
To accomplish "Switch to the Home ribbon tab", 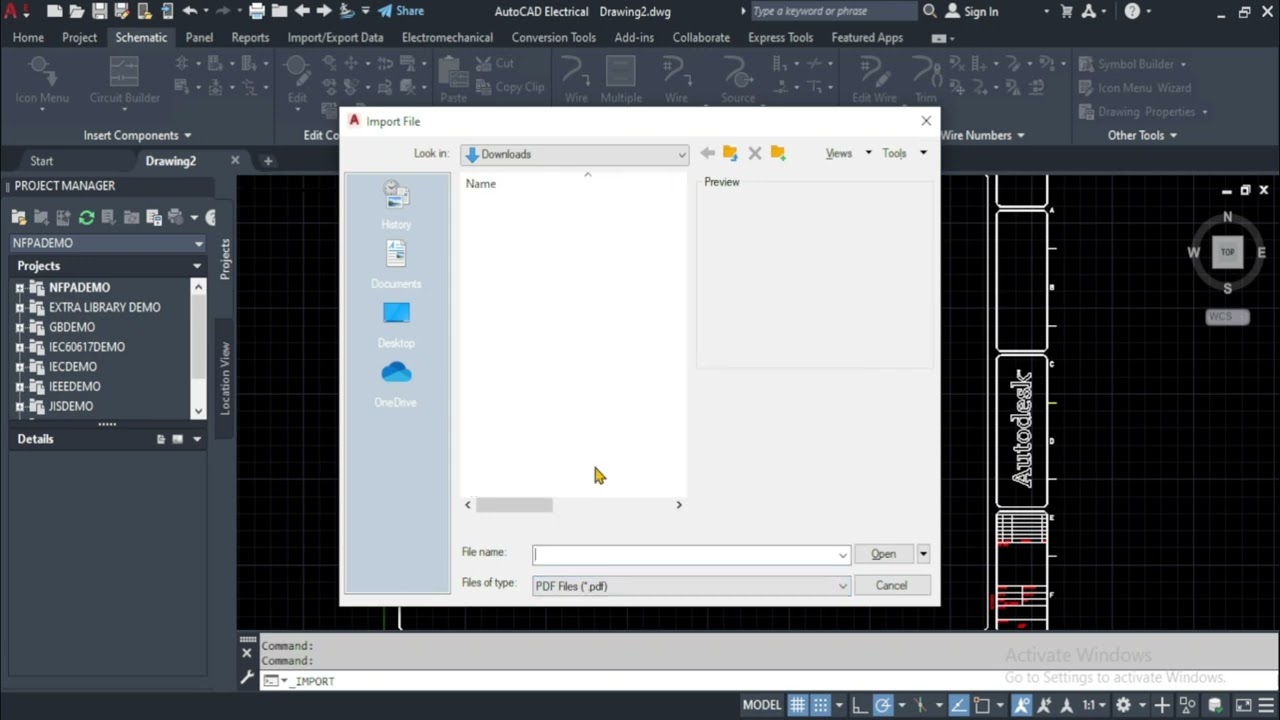I will [28, 37].
